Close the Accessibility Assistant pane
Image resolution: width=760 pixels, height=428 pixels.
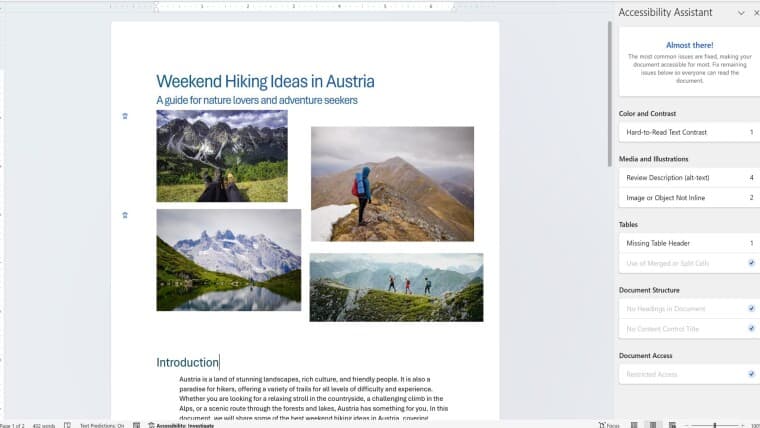click(x=756, y=13)
